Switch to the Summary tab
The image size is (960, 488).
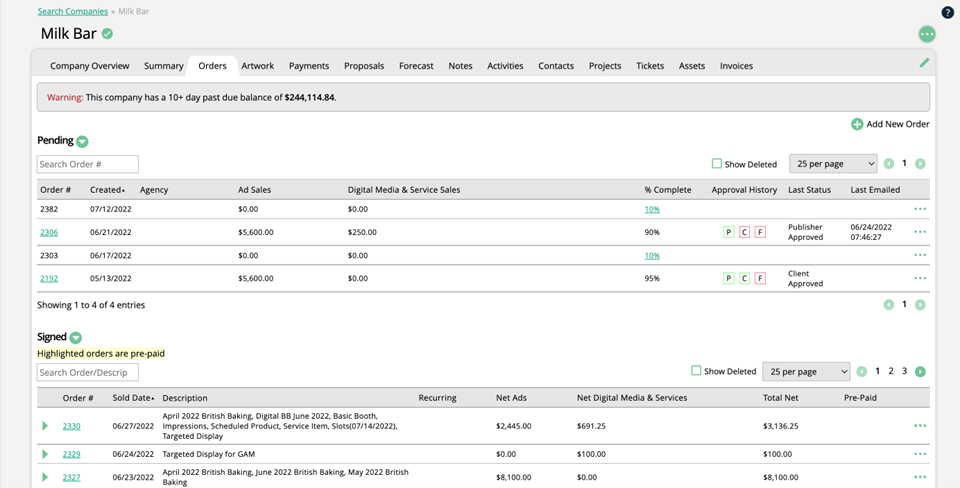pyautogui.click(x=164, y=66)
